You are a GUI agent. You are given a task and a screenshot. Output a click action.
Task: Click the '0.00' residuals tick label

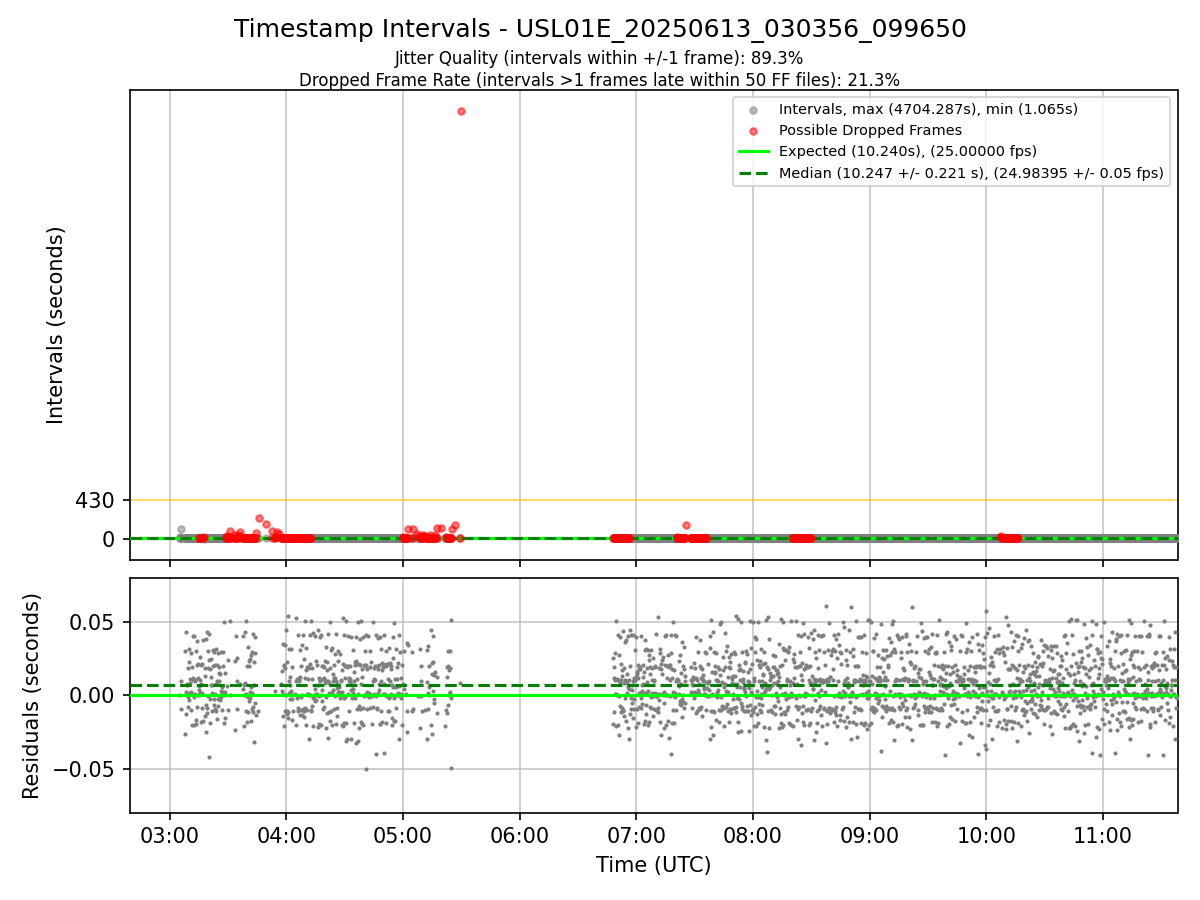pyautogui.click(x=93, y=696)
